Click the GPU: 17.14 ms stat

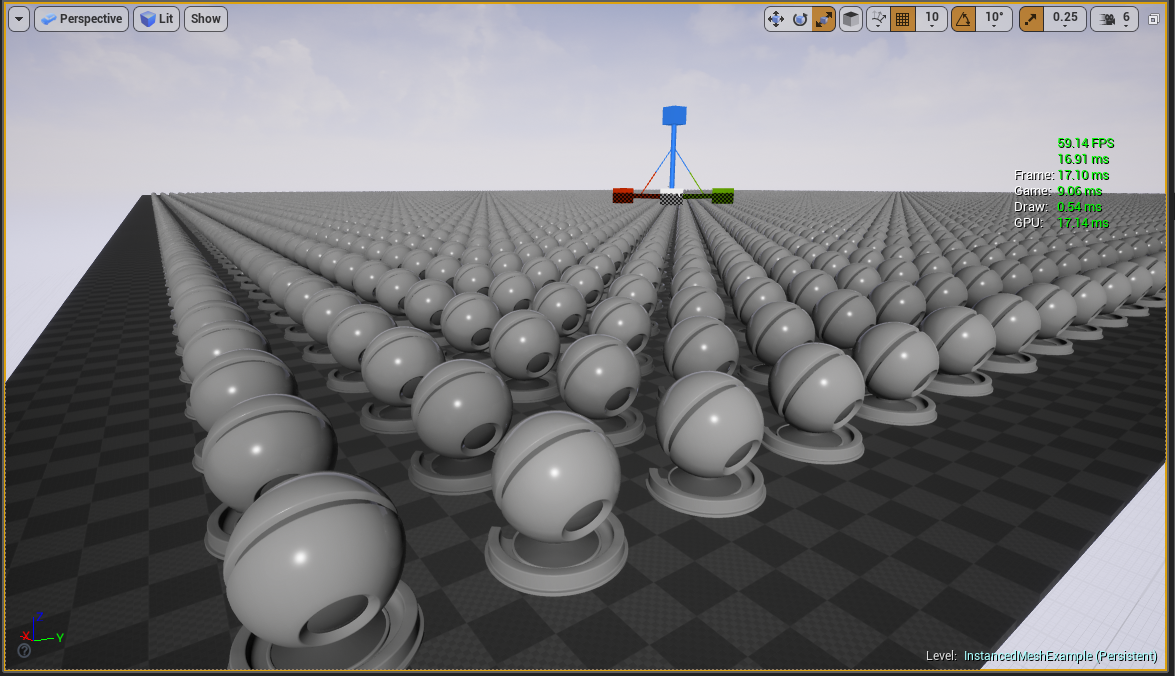click(1061, 223)
